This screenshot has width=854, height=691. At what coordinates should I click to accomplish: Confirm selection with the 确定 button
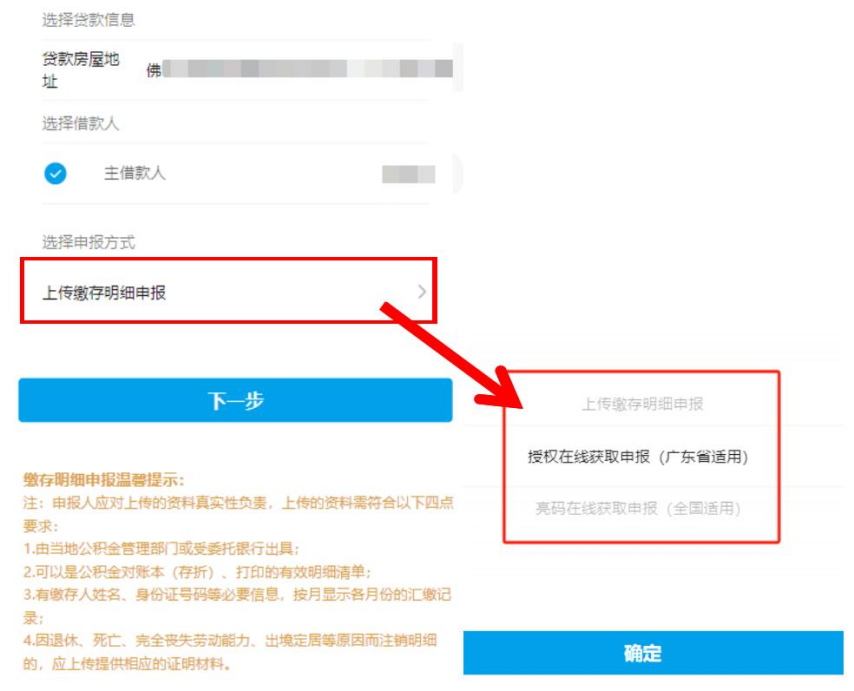pyautogui.click(x=653, y=653)
